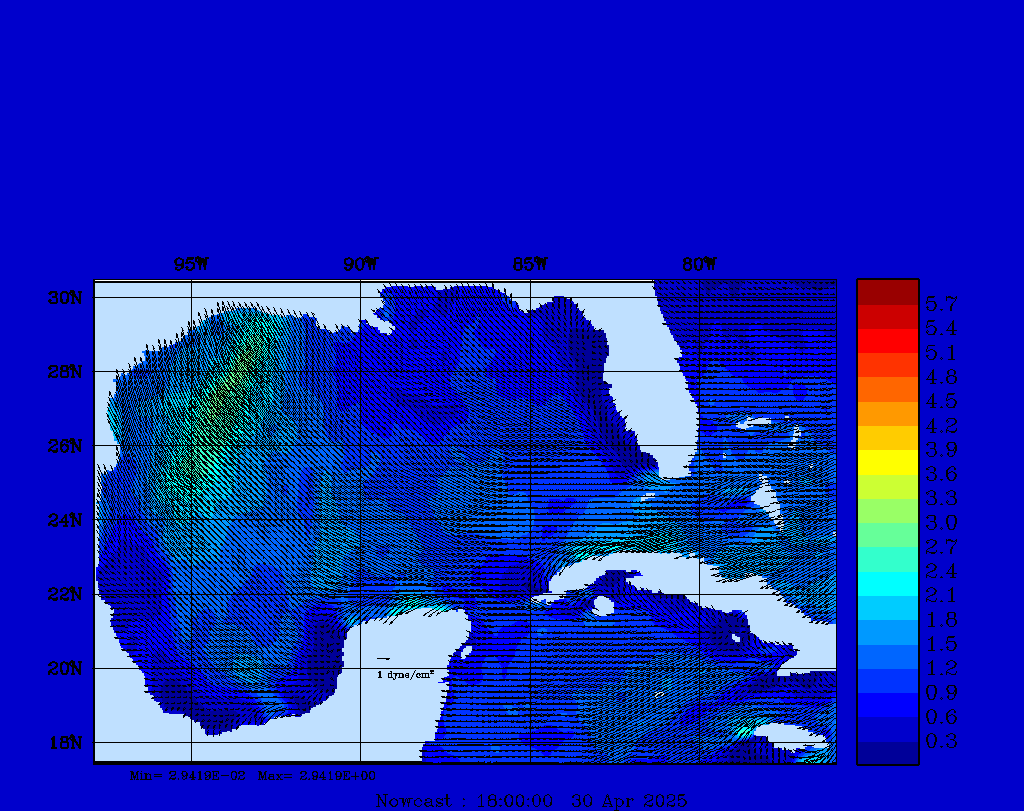
Task: Click the 18N latitude label
Action: (65, 742)
